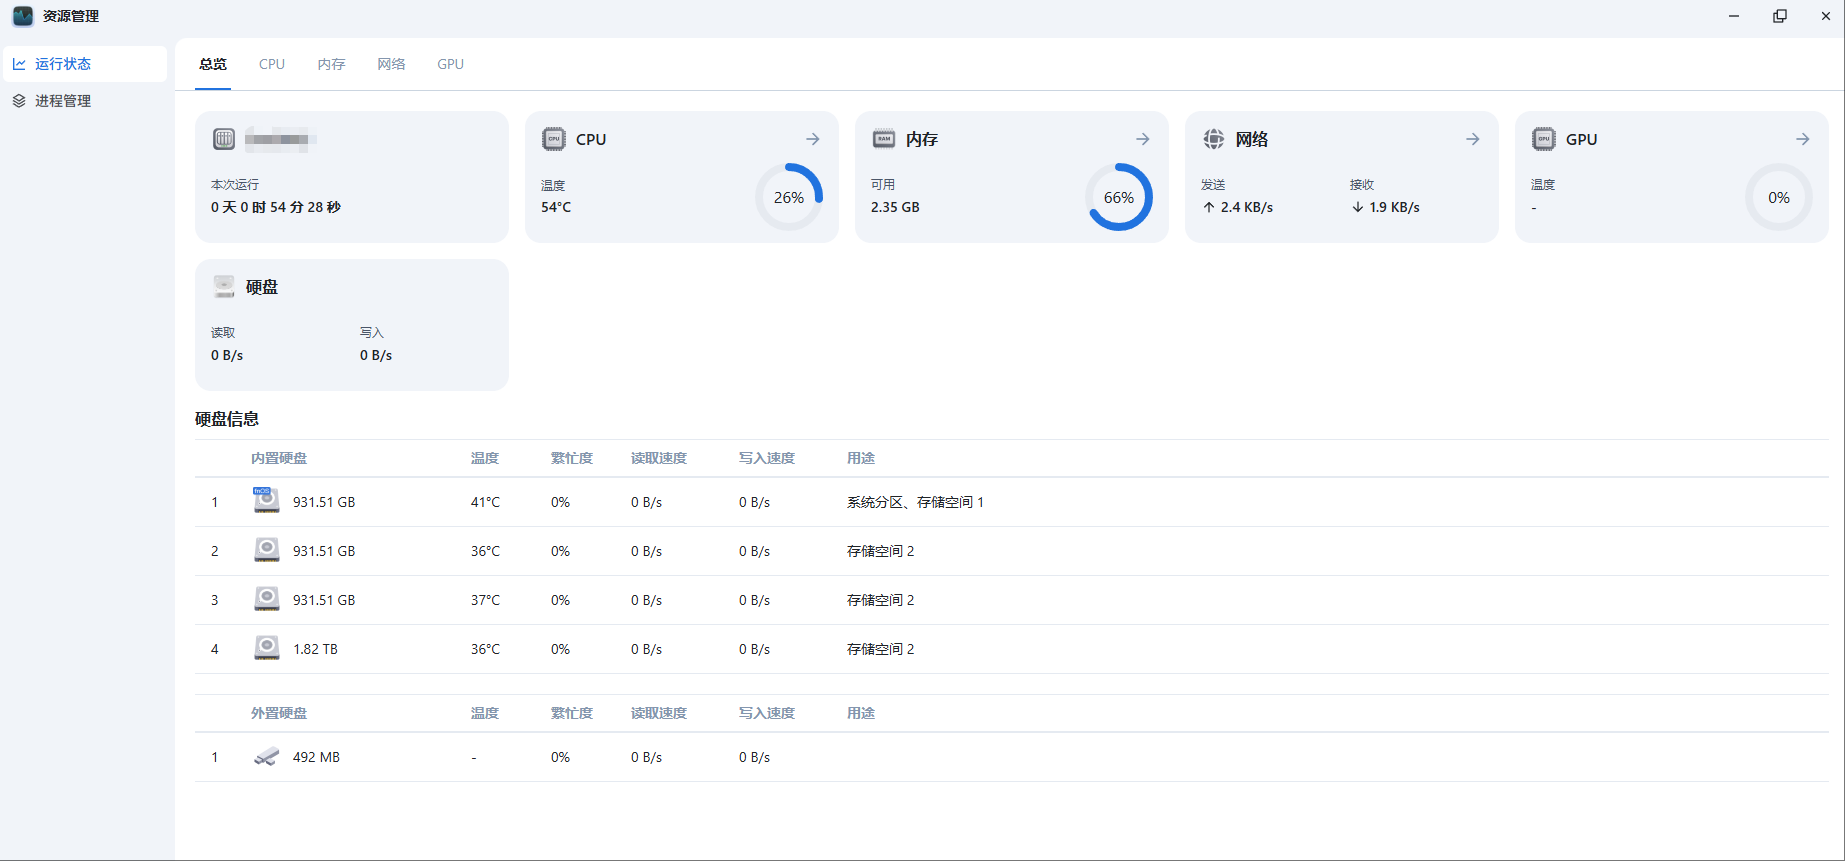
Task: Click the 1.82 TB capacity text
Action: pyautogui.click(x=315, y=649)
